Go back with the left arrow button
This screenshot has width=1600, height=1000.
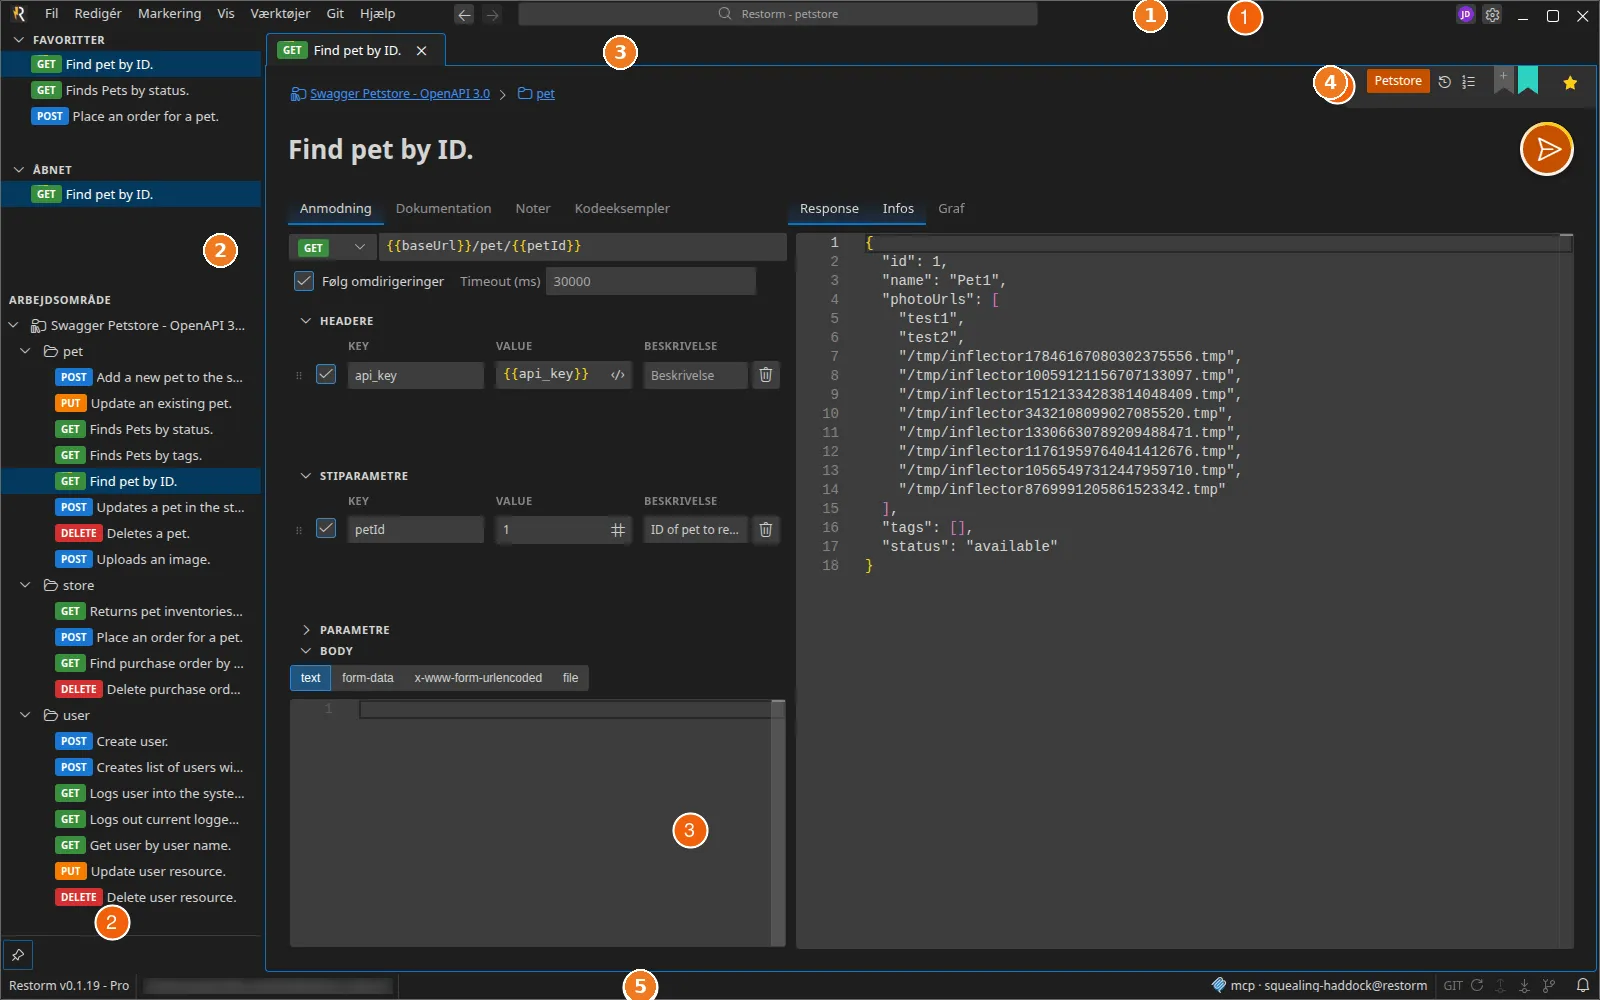(464, 15)
